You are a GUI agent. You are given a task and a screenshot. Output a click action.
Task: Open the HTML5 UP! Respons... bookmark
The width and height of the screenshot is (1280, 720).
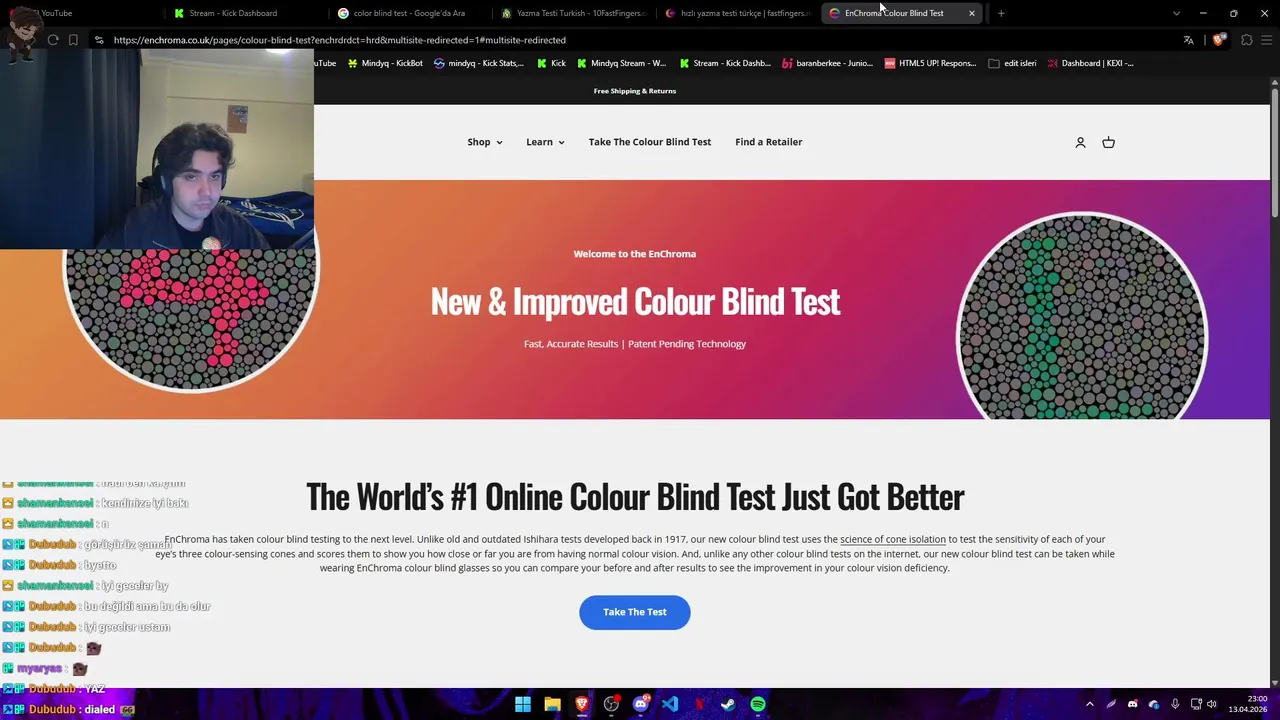click(930, 63)
